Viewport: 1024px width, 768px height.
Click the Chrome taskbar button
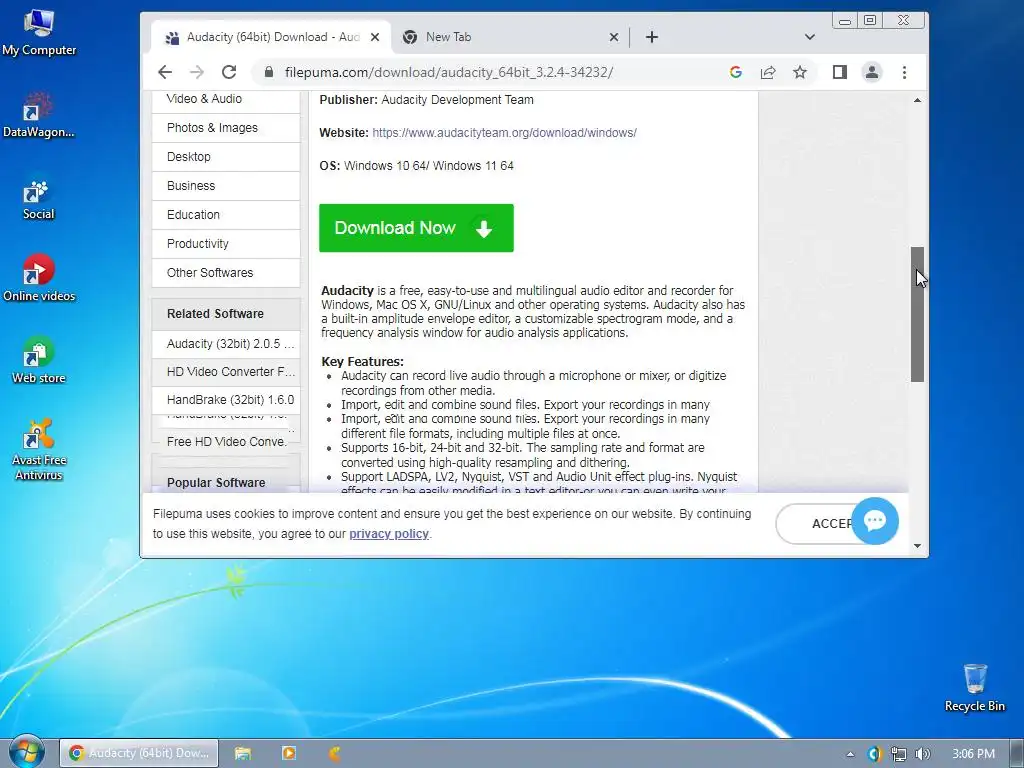(139, 753)
